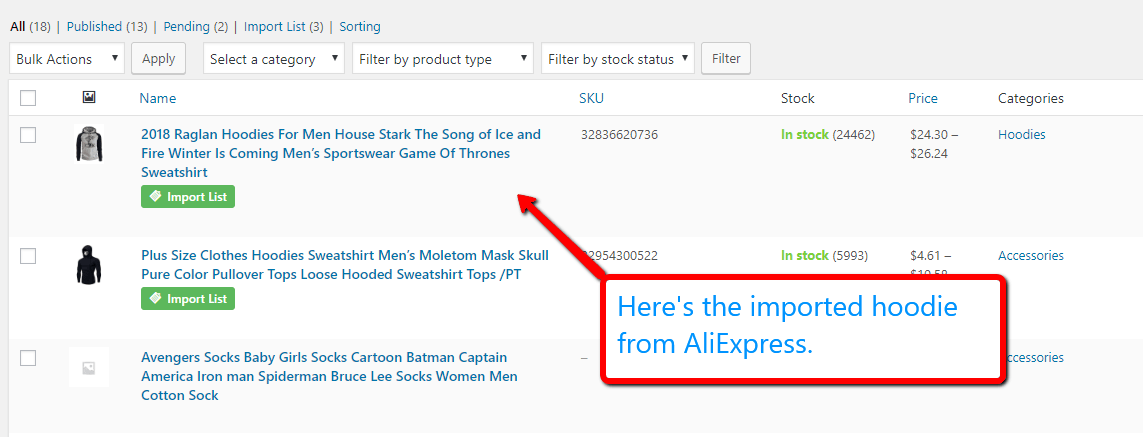Check the Raglan Hoodies product checkbox
The width and height of the screenshot is (1143, 437).
click(28, 135)
